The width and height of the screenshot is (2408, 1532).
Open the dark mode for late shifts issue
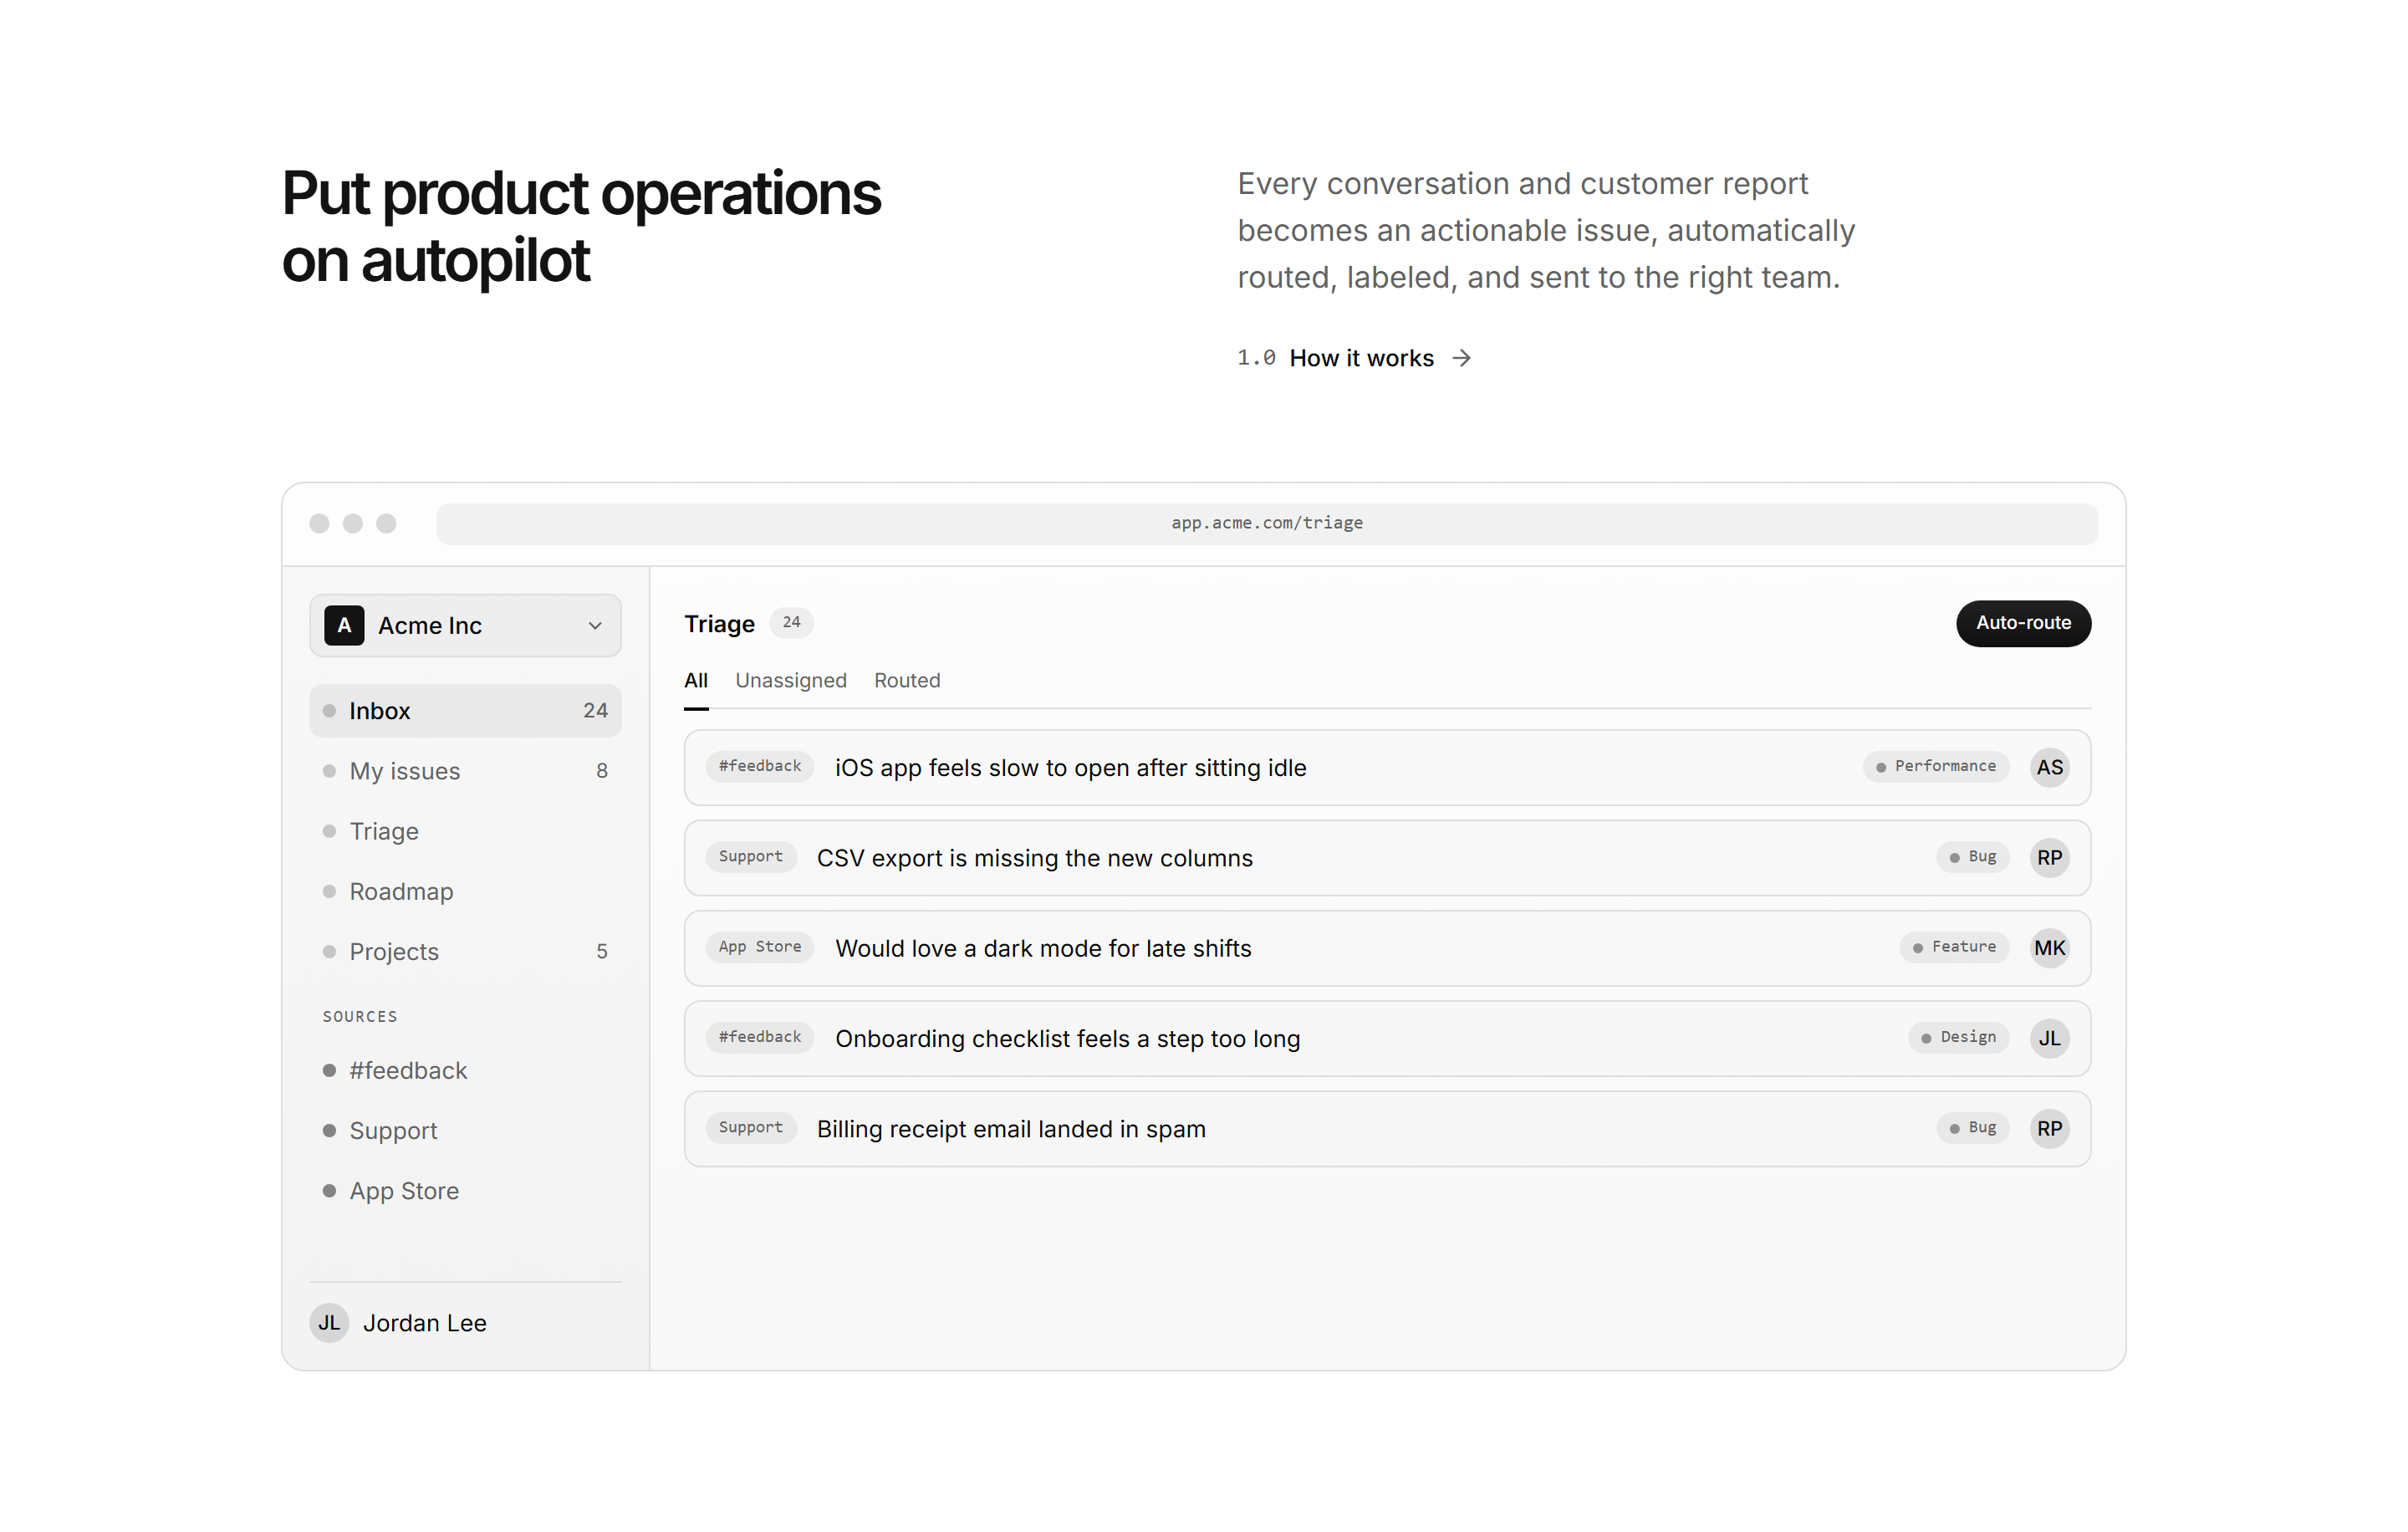pyautogui.click(x=1387, y=948)
